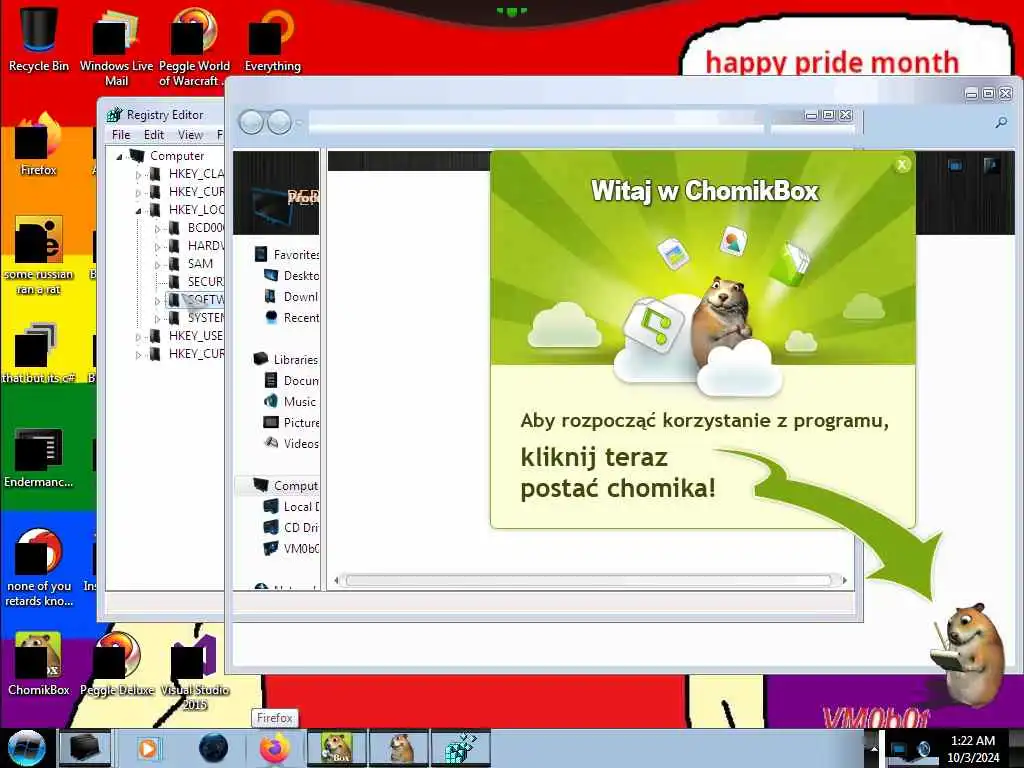The image size is (1024, 768).
Task: Expand the SAM registry subkey
Action: (157, 264)
